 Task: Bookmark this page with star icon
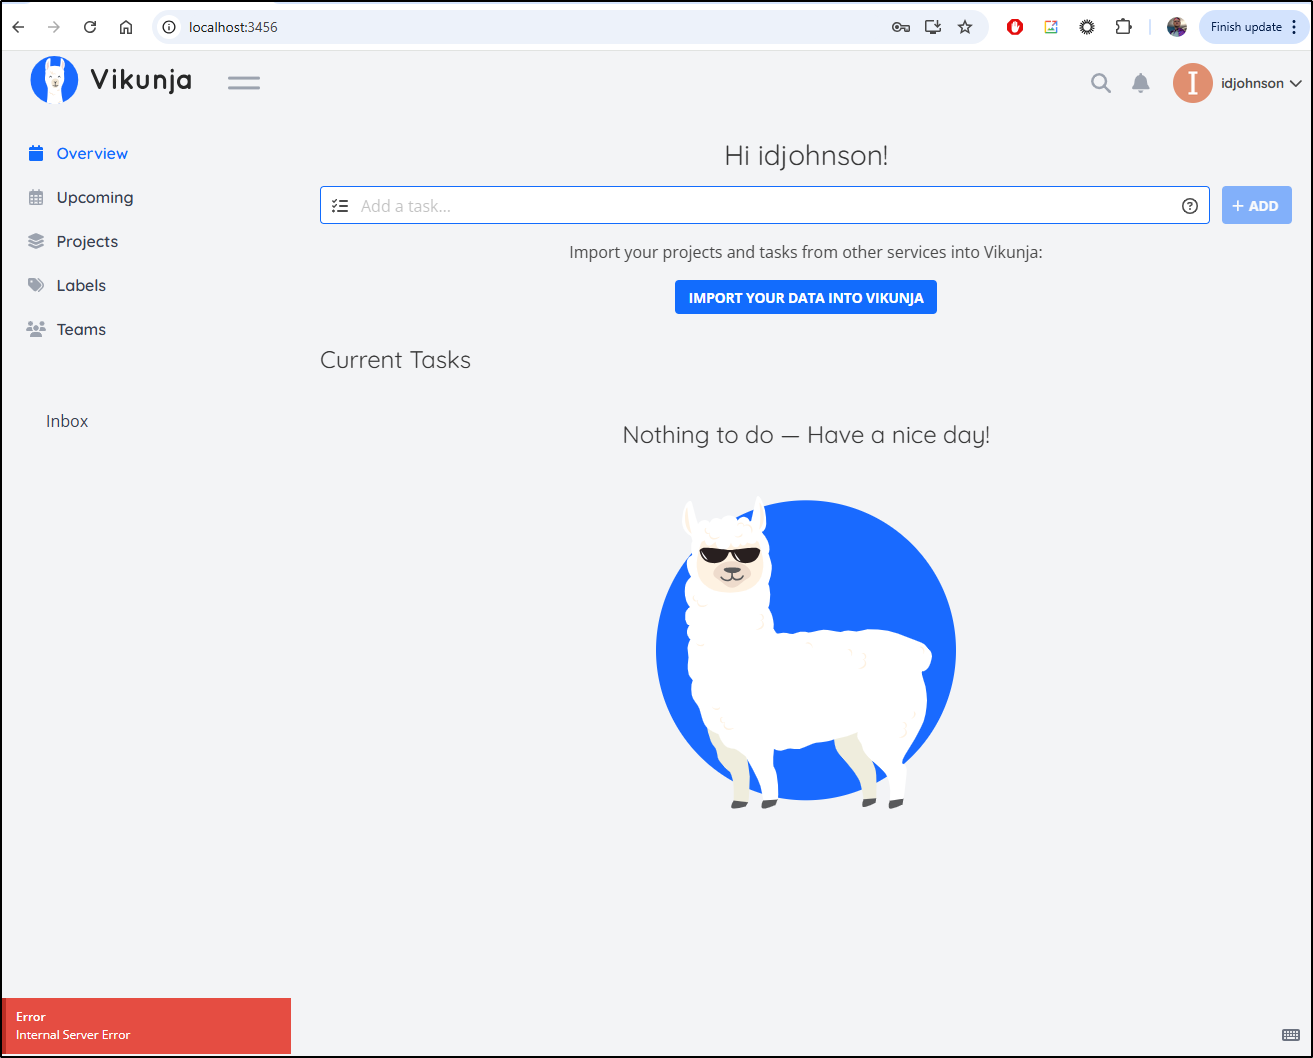(x=965, y=27)
